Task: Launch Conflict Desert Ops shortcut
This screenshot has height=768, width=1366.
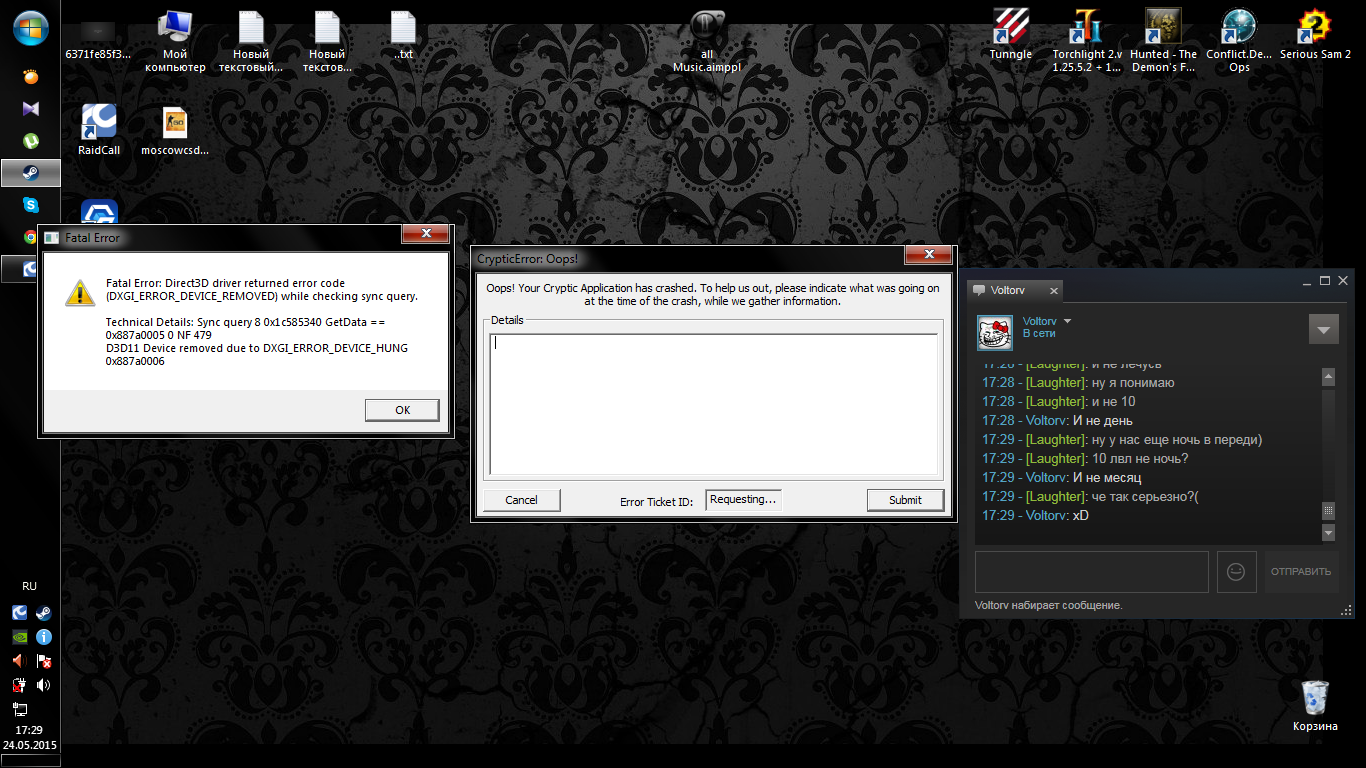Action: [x=1239, y=40]
